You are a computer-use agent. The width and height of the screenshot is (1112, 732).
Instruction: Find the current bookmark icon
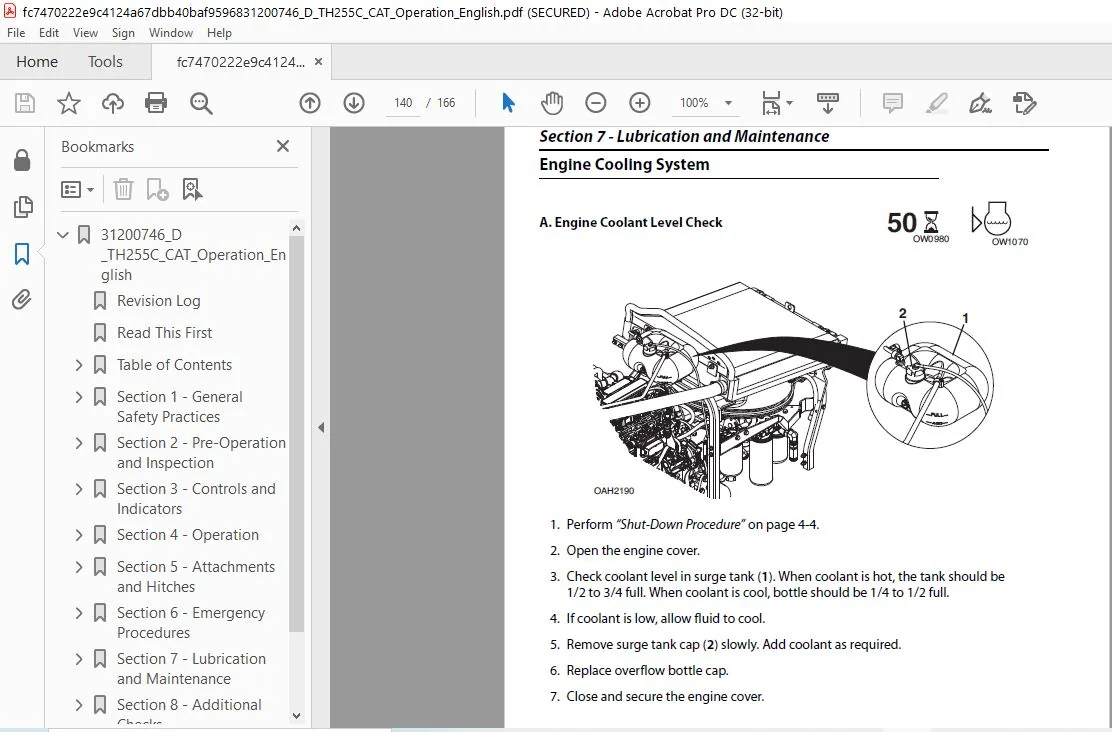pyautogui.click(x=192, y=189)
